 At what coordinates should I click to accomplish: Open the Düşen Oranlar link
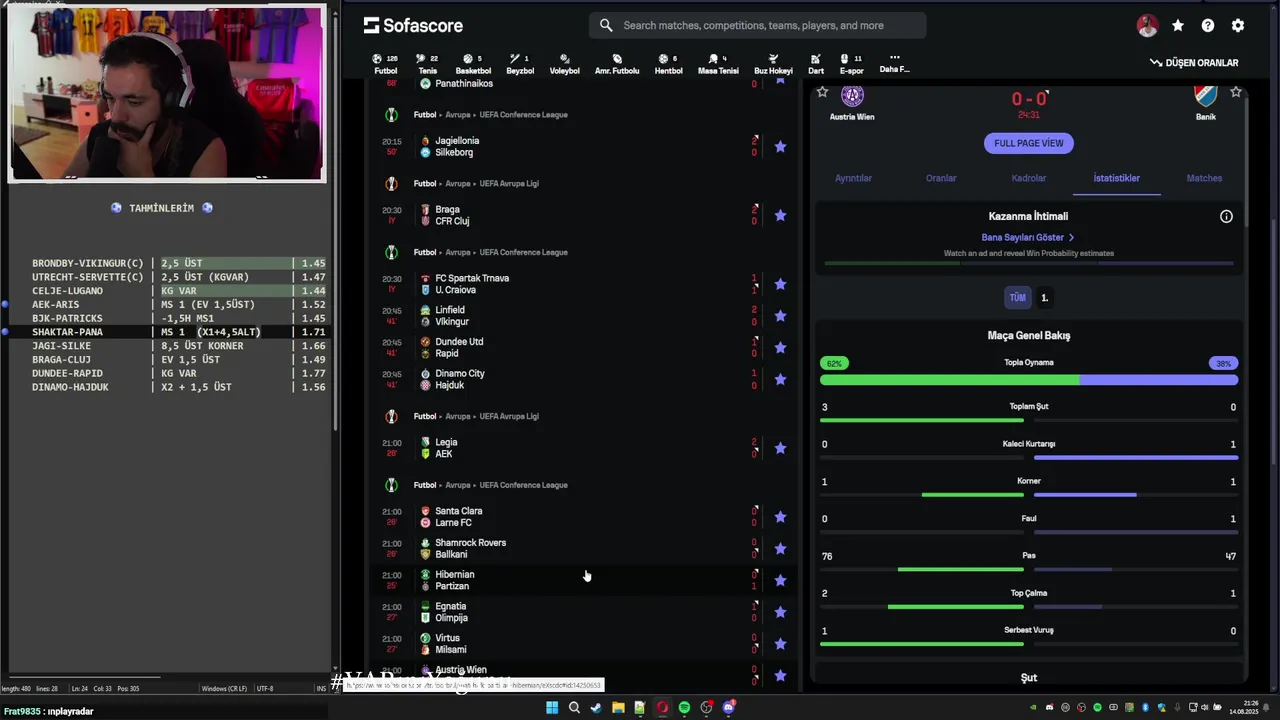pyautogui.click(x=1194, y=63)
